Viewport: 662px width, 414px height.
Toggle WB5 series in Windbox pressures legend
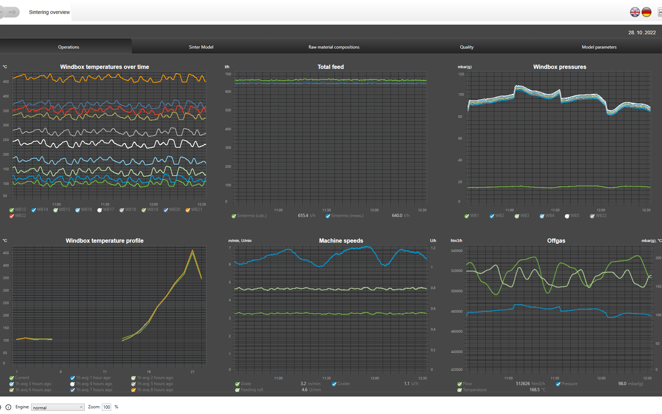coord(567,216)
